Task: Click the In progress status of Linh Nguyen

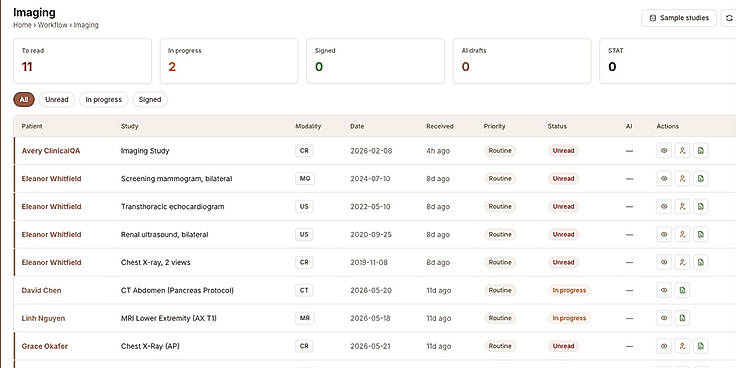Action: pyautogui.click(x=569, y=318)
